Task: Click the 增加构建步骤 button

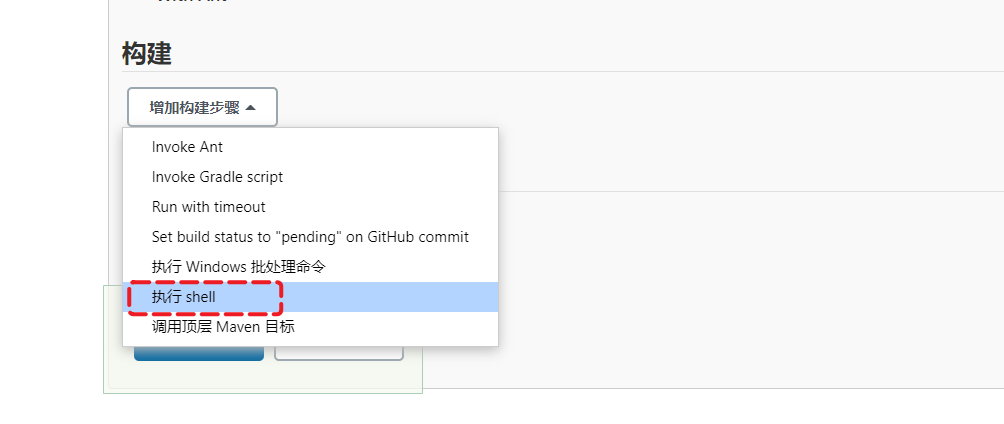Action: click(x=201, y=107)
